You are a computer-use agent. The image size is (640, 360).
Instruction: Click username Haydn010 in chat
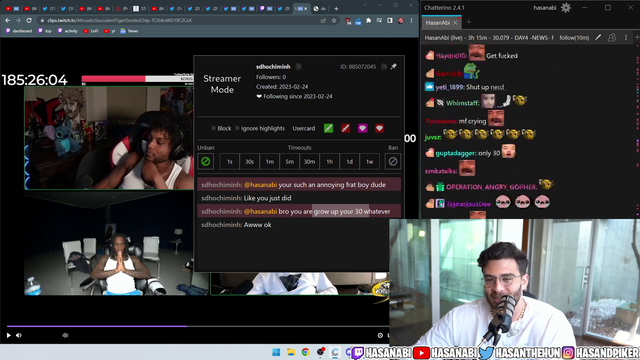click(451, 56)
